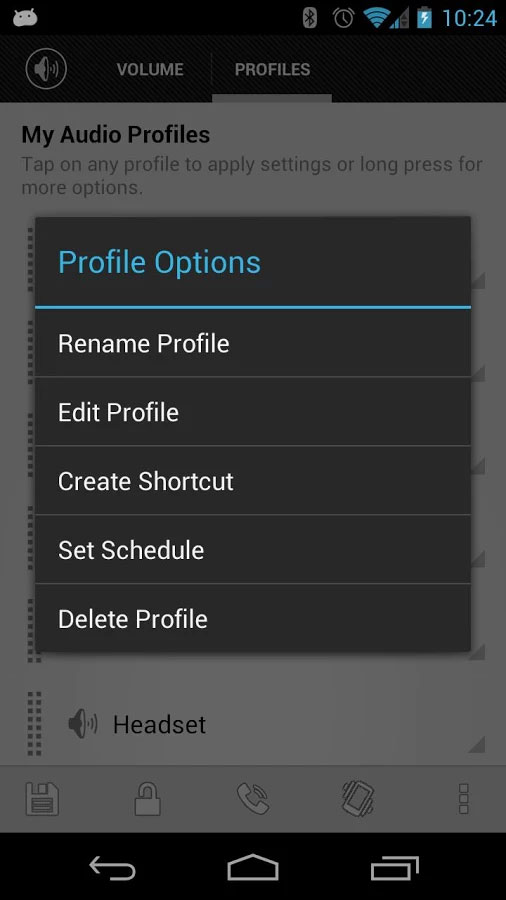Switch to the VOLUME tab

[x=150, y=69]
